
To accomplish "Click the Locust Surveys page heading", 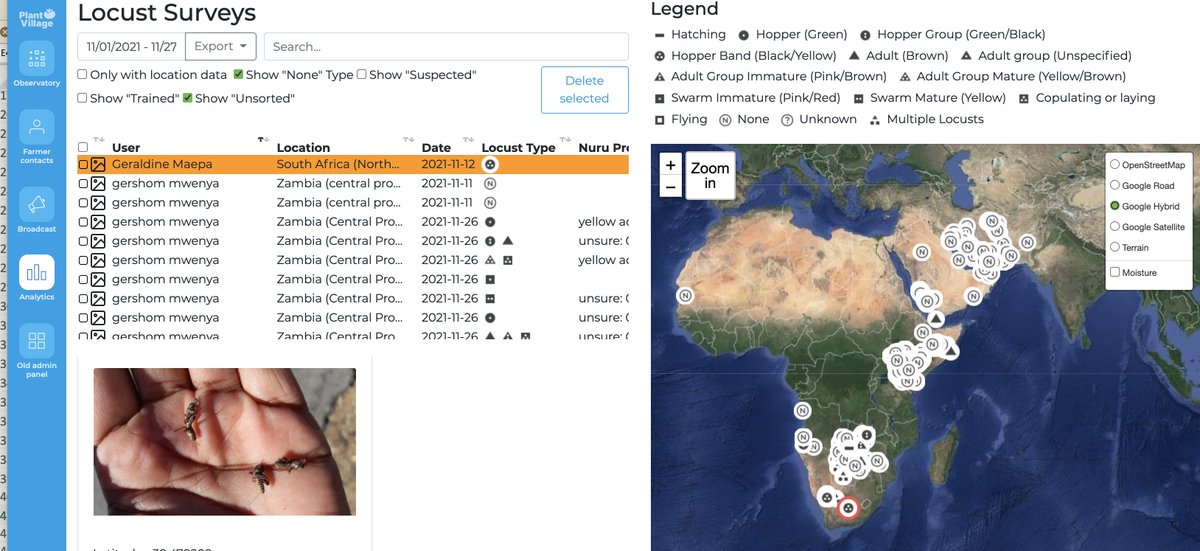I will point(167,13).
